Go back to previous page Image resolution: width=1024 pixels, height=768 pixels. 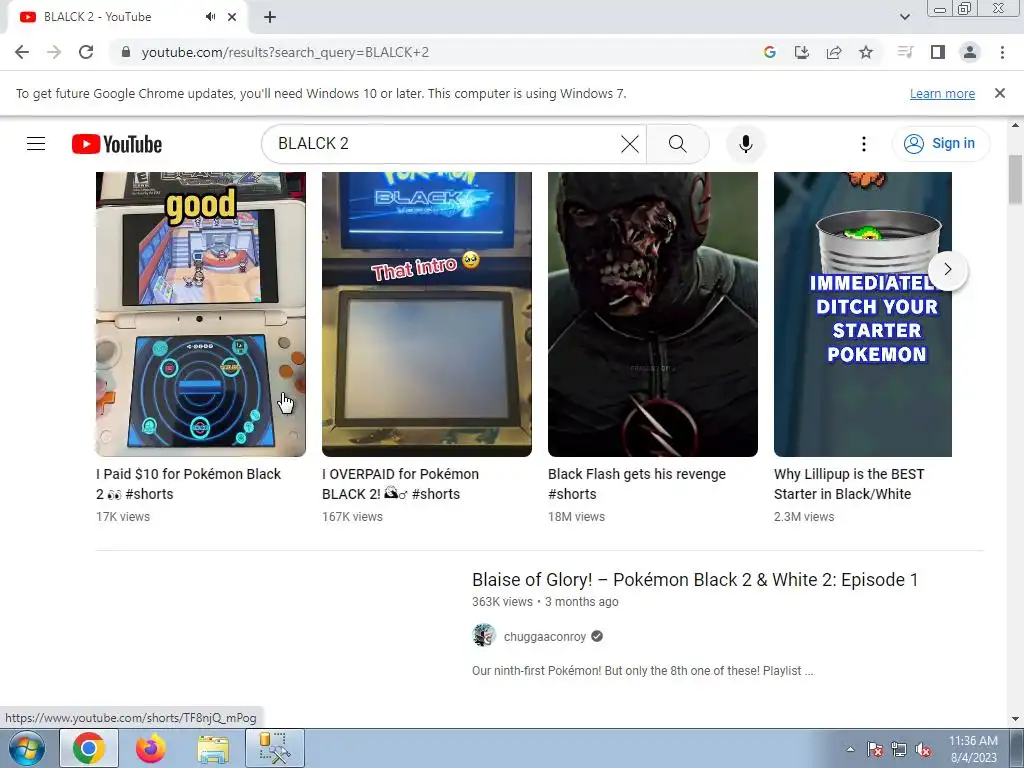pyautogui.click(x=22, y=52)
